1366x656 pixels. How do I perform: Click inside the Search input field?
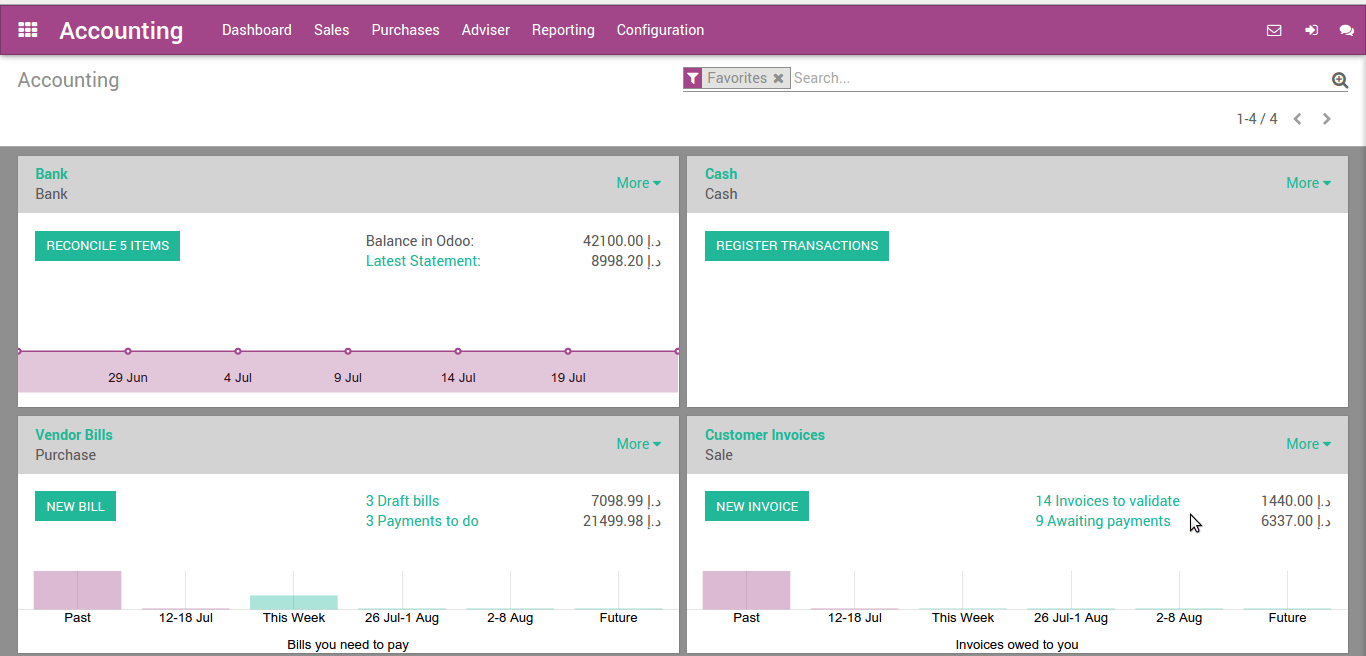pyautogui.click(x=1000, y=77)
